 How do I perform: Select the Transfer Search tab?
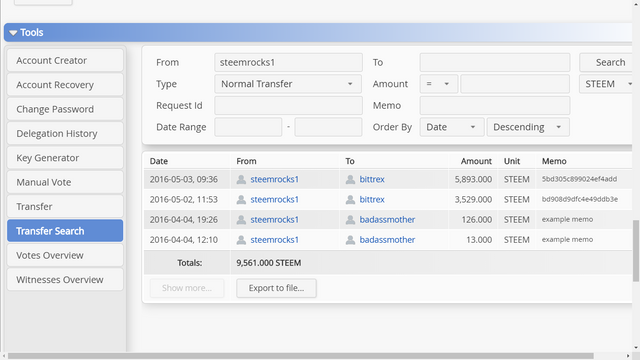click(65, 231)
